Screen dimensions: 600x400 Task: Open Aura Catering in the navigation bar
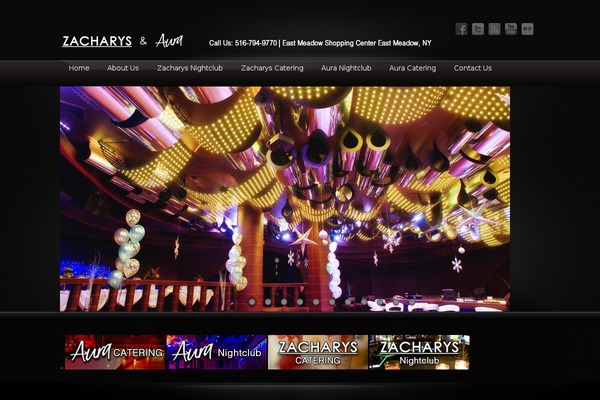tap(412, 68)
